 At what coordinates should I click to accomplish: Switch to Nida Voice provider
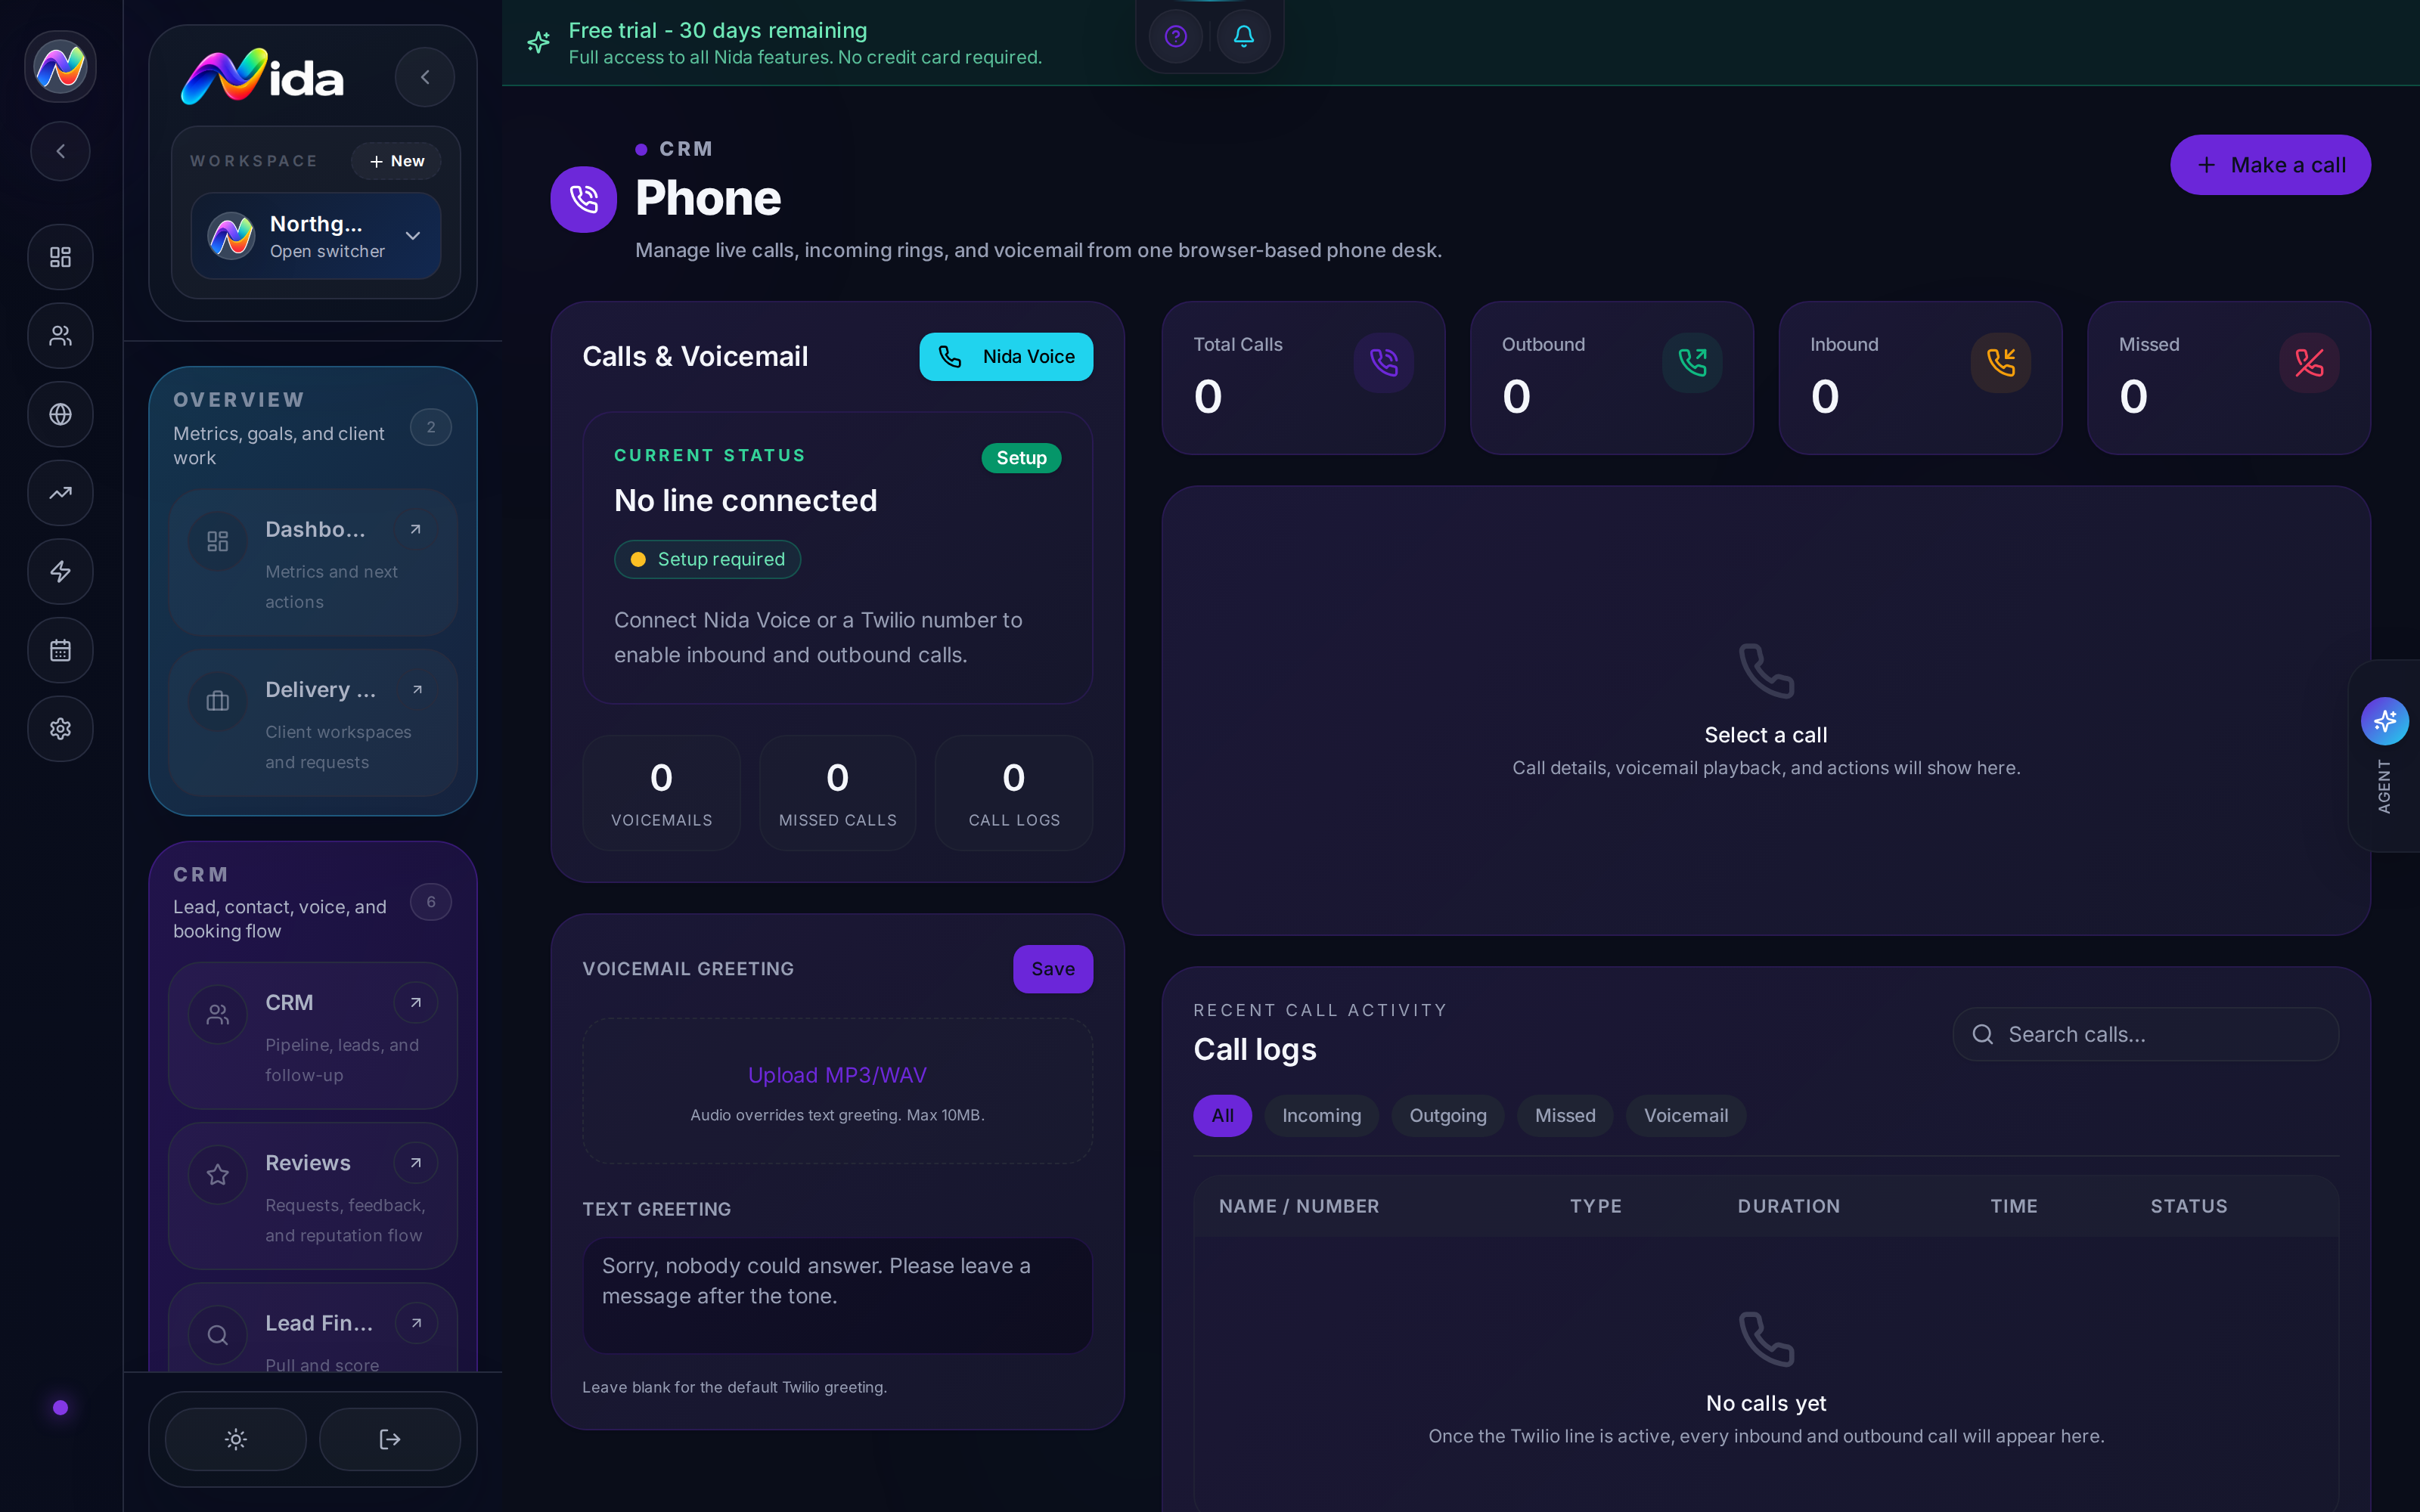(x=1006, y=357)
